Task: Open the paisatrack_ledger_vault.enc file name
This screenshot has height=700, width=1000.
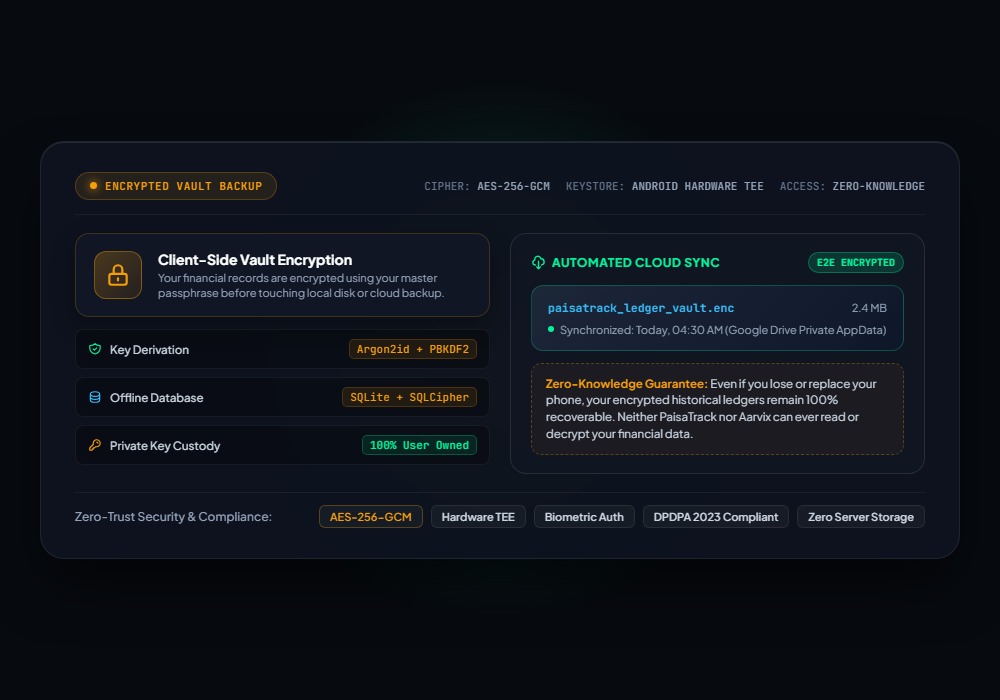Action: coord(641,308)
